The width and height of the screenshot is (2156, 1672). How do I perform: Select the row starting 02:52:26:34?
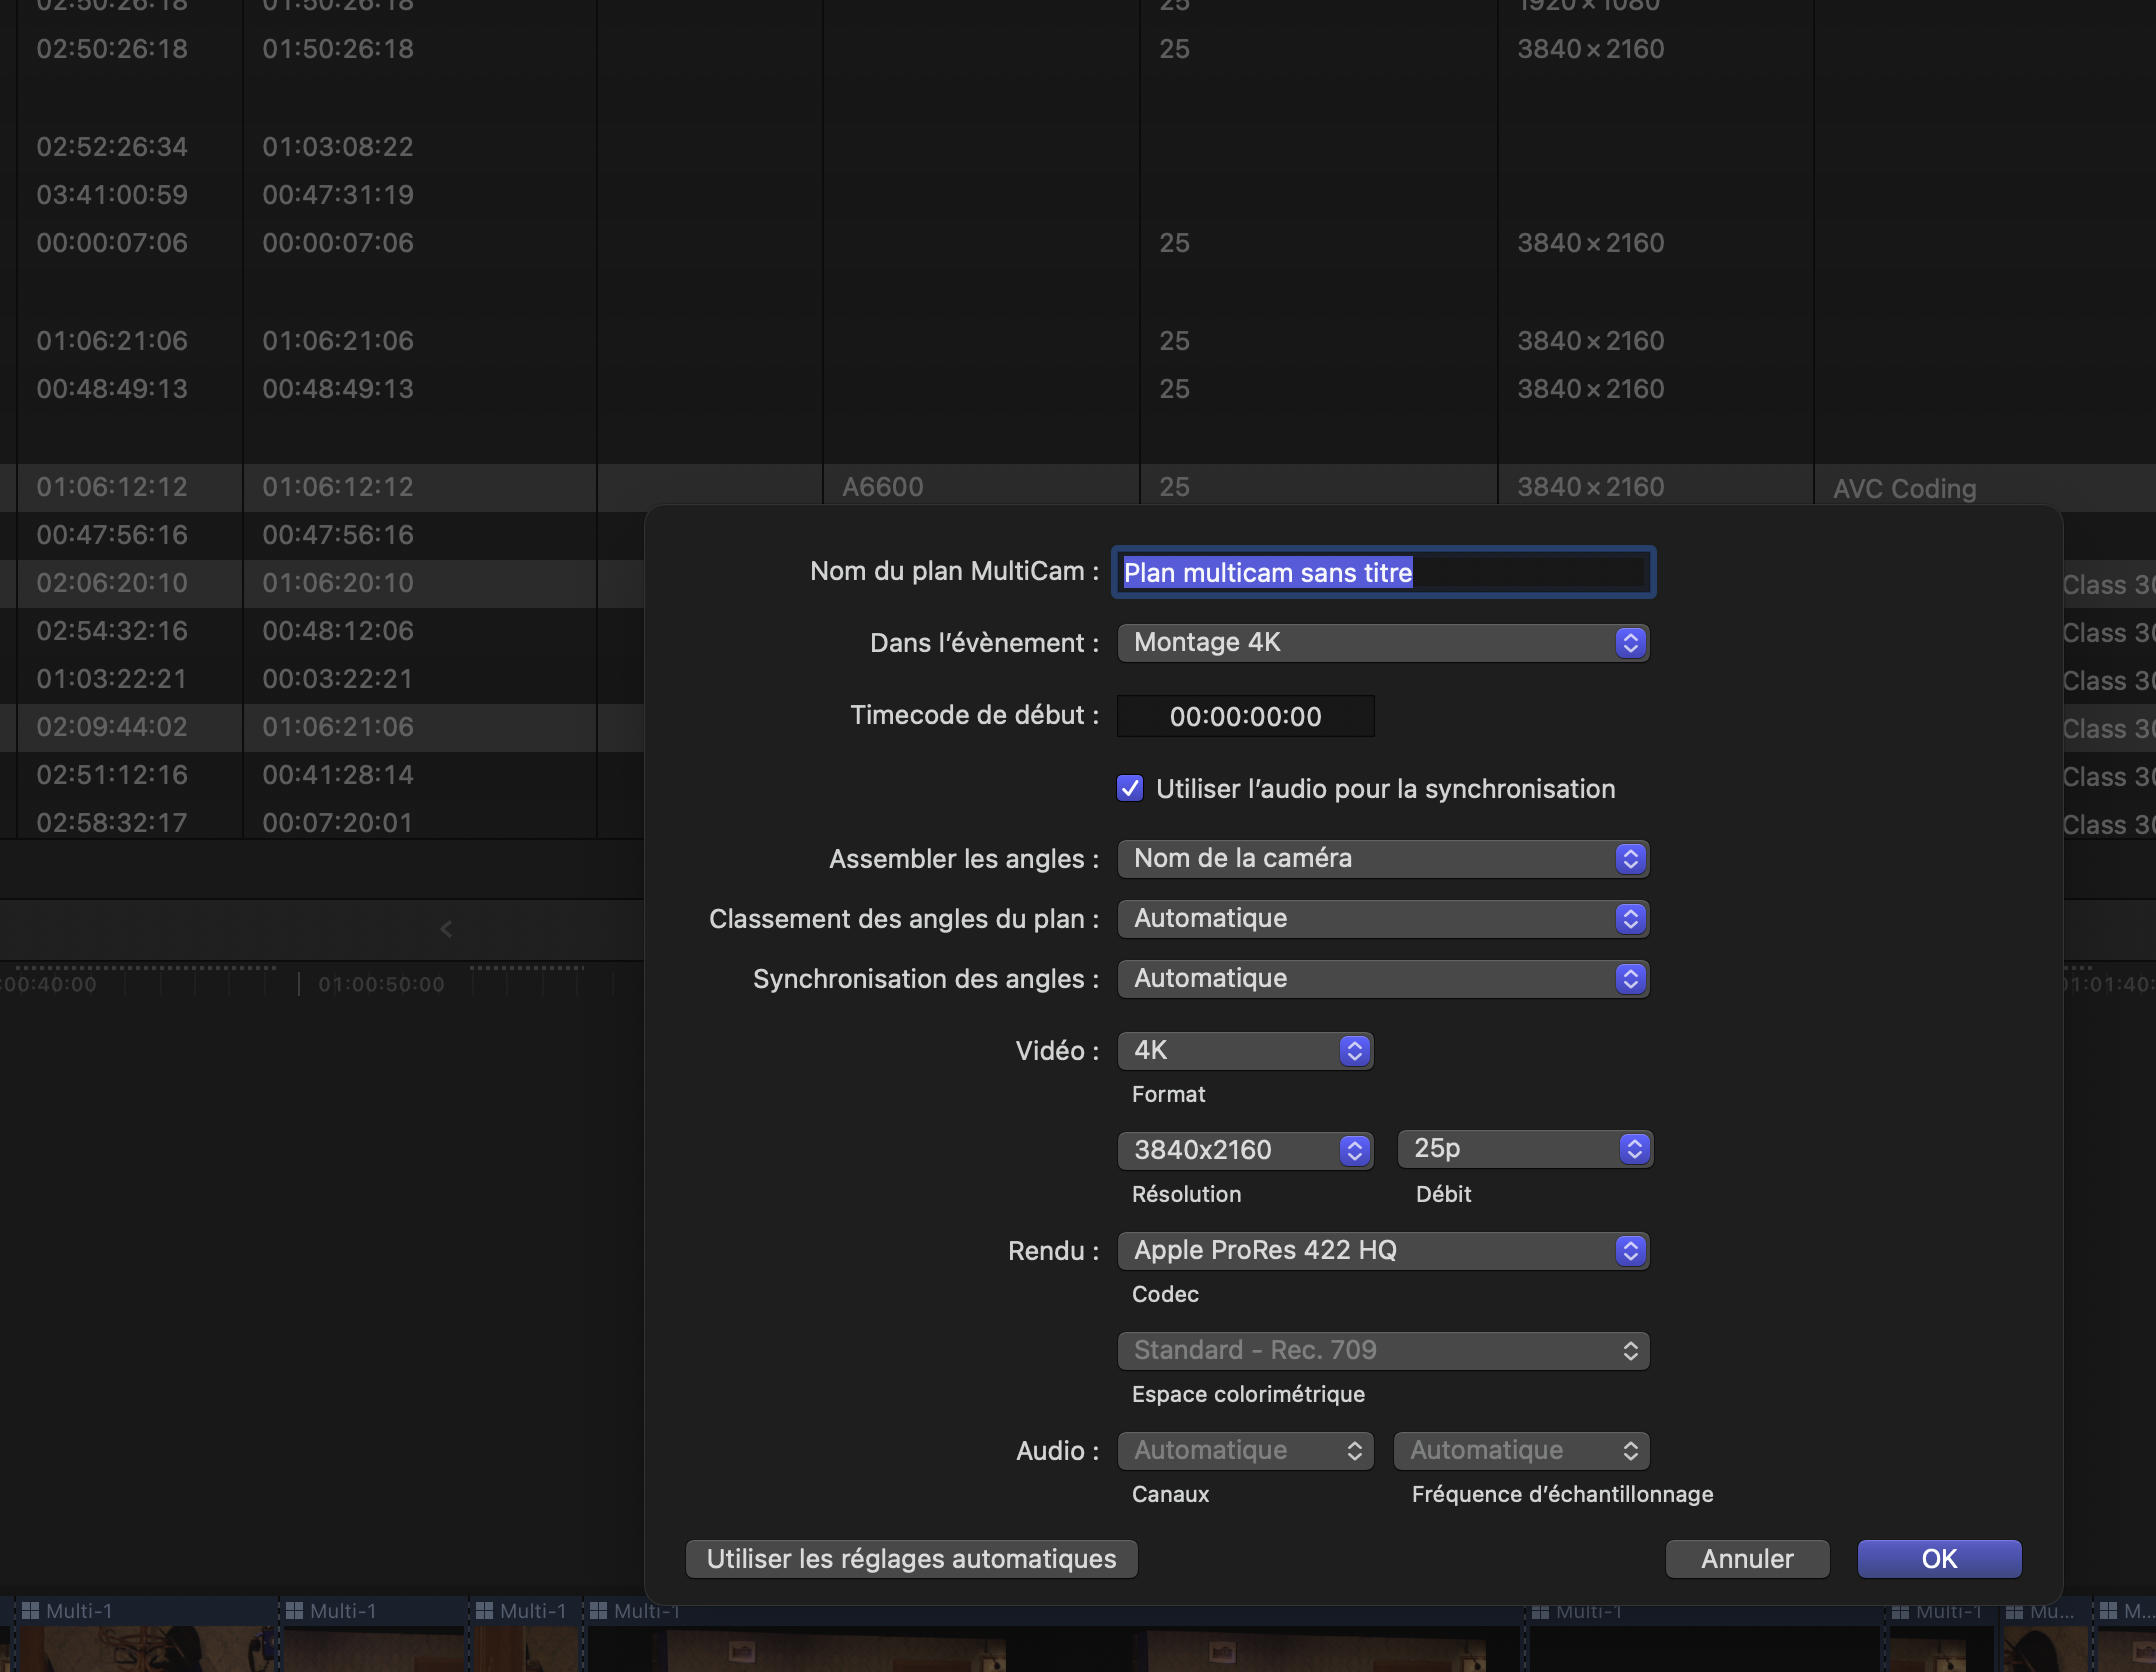(x=1078, y=147)
